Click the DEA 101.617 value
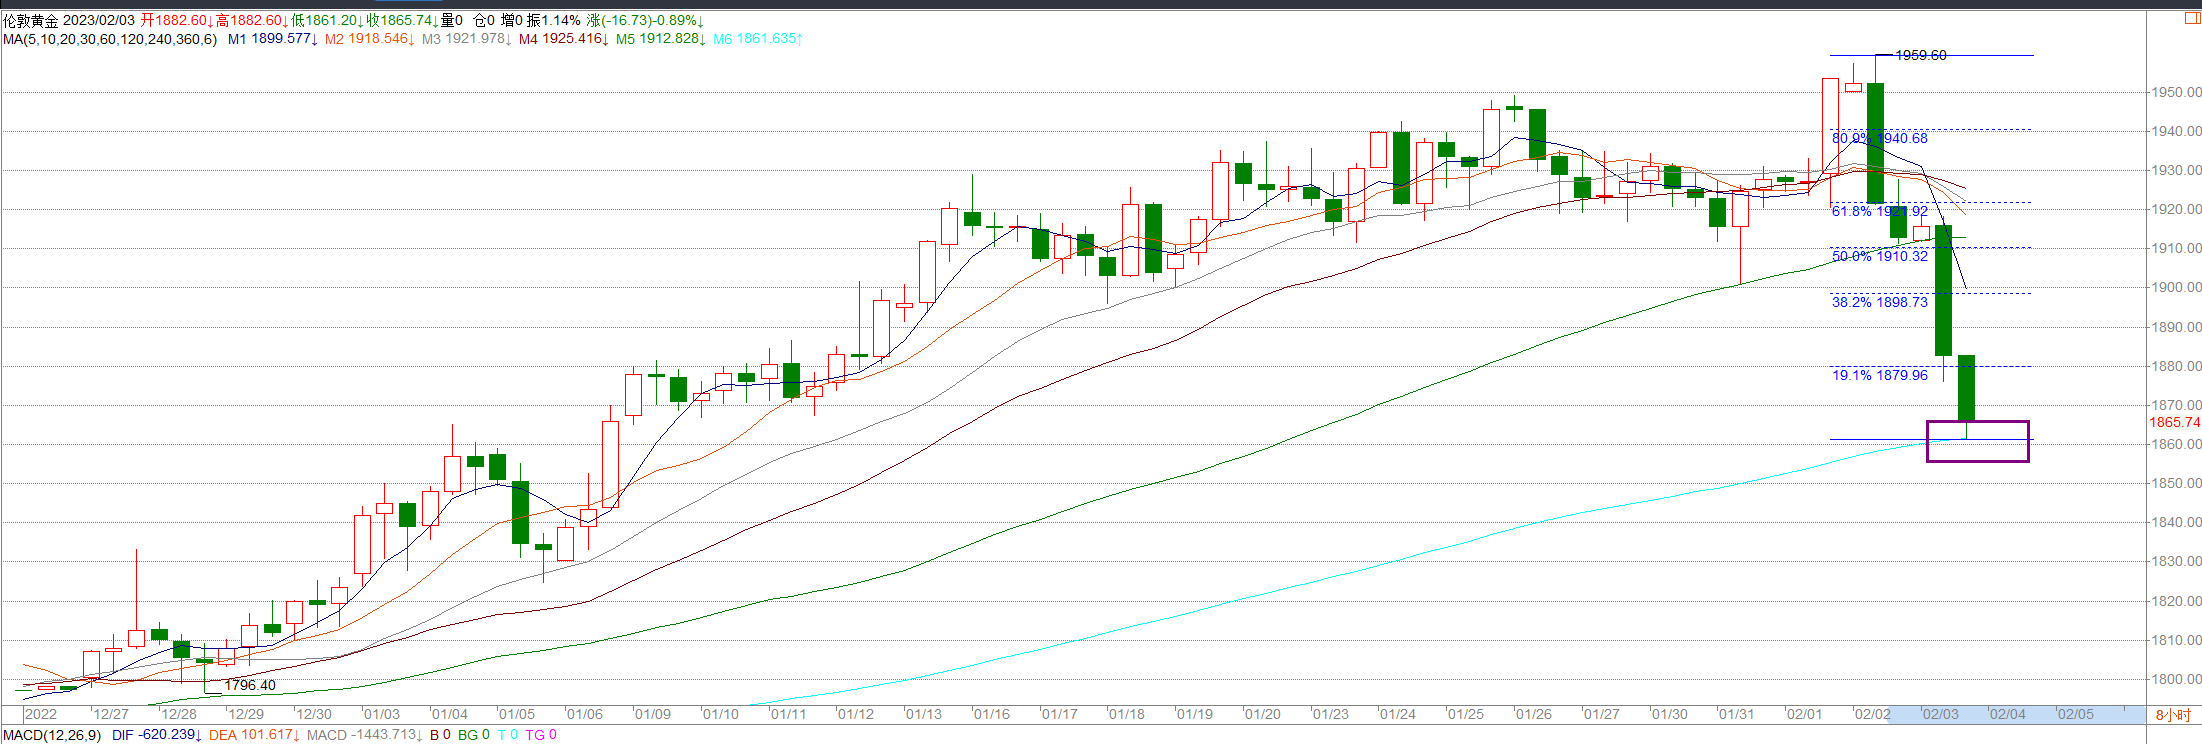2202x744 pixels. [254, 735]
